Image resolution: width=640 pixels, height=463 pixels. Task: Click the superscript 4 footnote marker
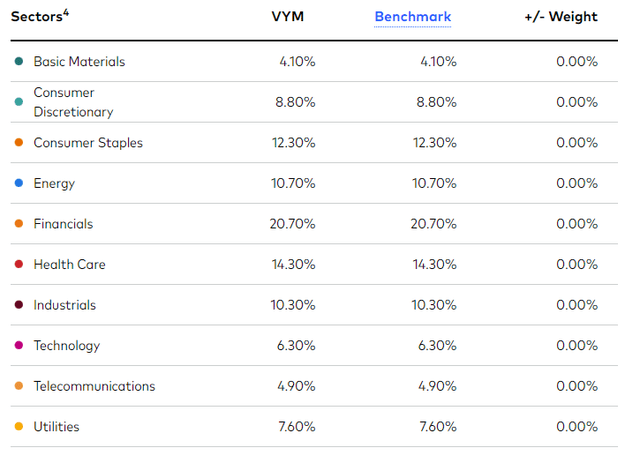coord(66,13)
